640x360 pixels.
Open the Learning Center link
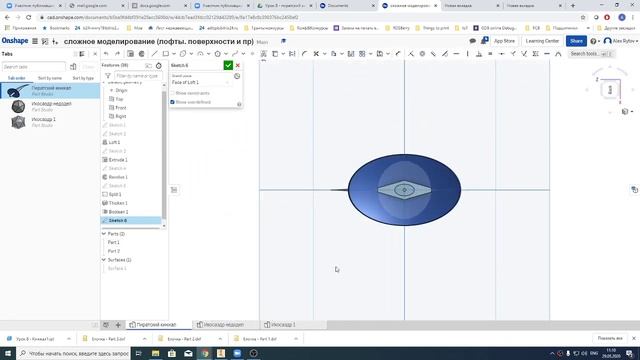tap(542, 41)
